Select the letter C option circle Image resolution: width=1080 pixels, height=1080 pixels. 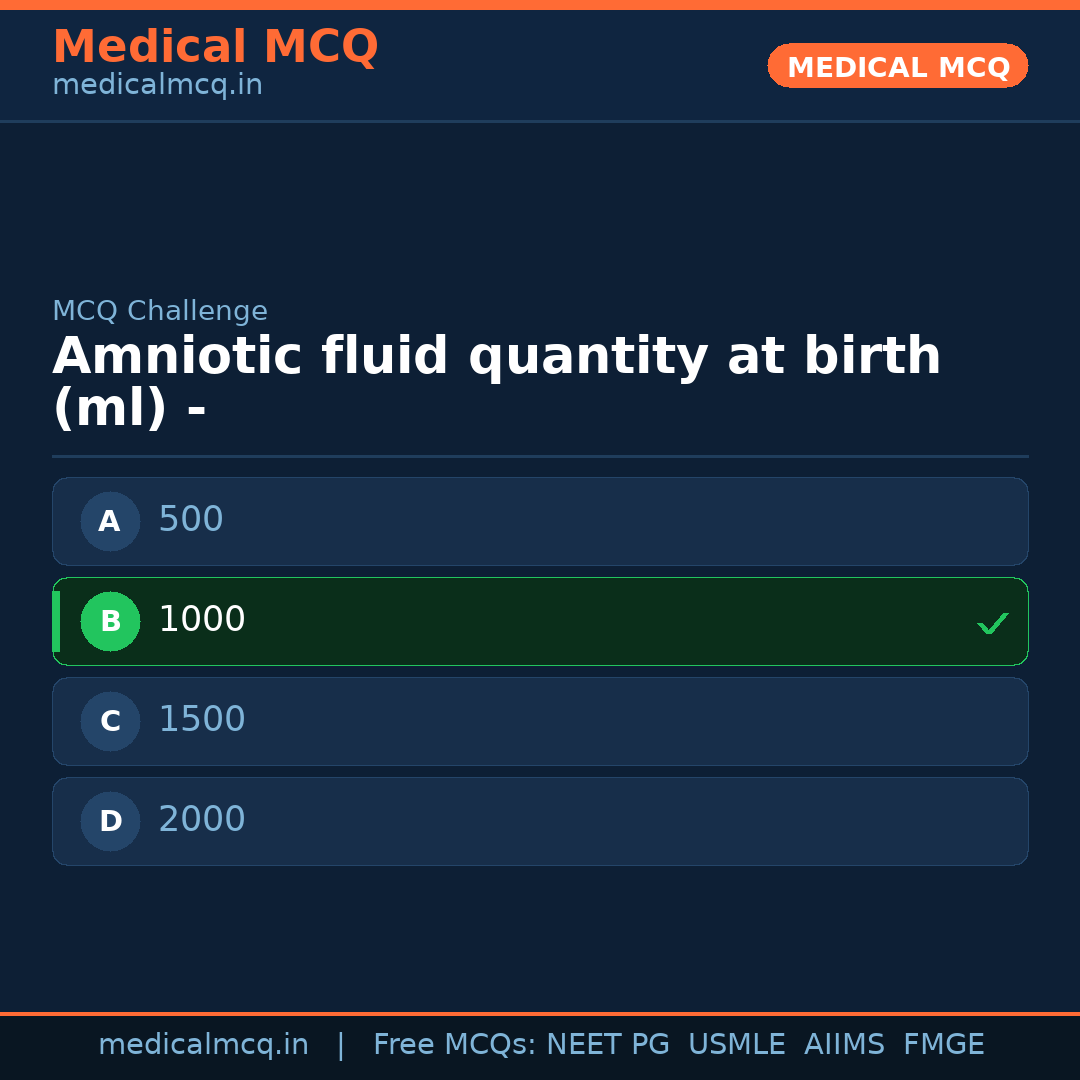tap(110, 721)
